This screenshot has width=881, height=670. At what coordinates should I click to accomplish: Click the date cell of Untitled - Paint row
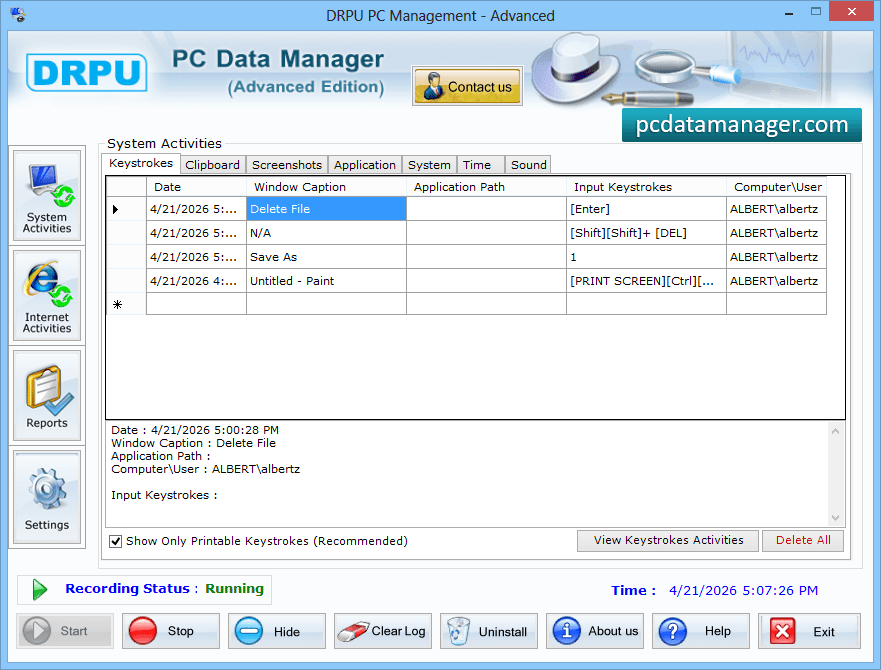[x=196, y=281]
